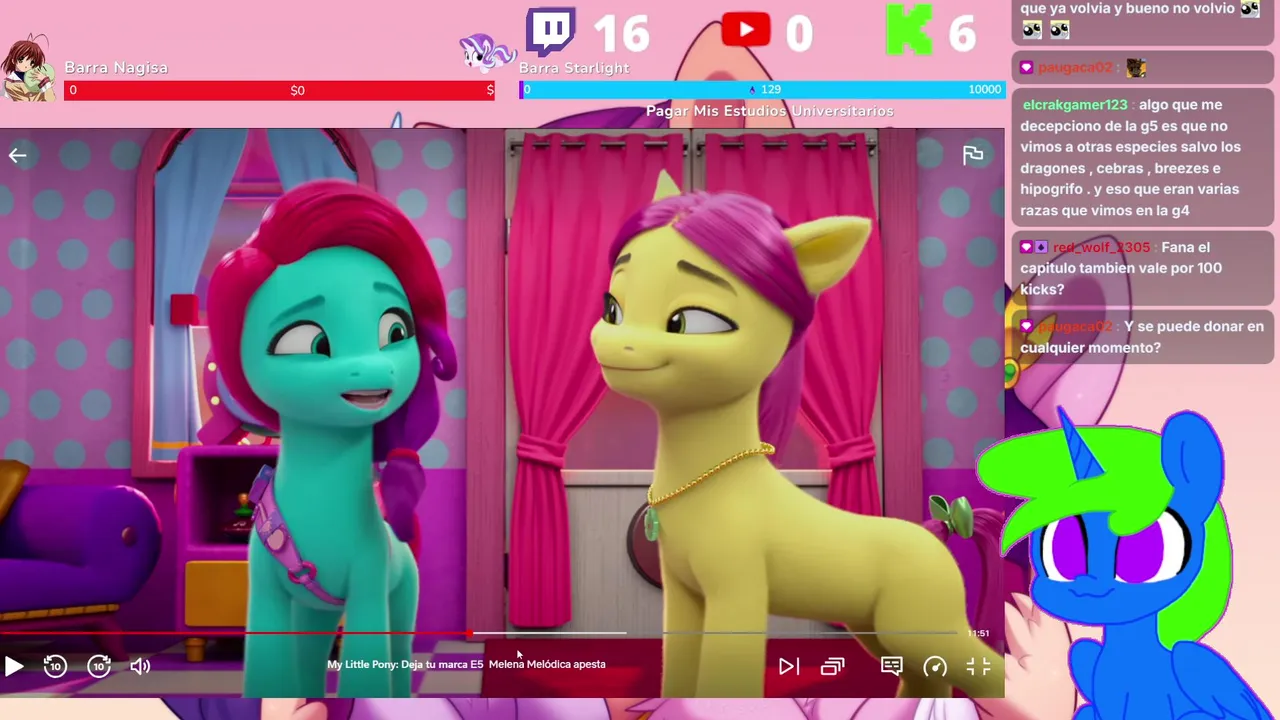Click the Barra Starlight blue goal bar
Image resolution: width=1280 pixels, height=720 pixels.
761,90
